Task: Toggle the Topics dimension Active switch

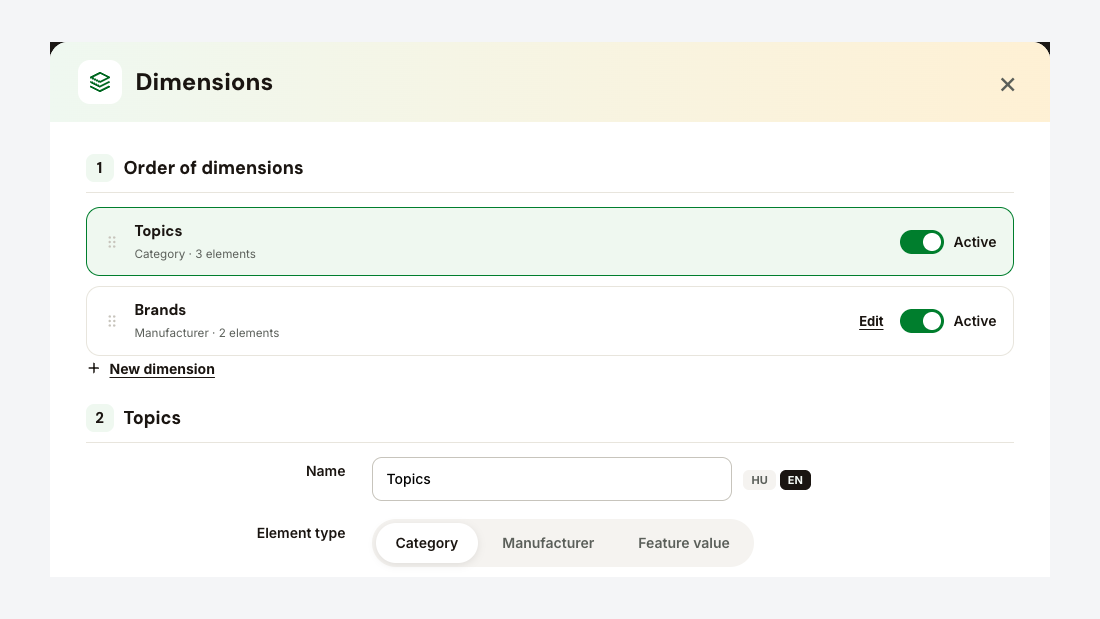Action: pos(922,242)
